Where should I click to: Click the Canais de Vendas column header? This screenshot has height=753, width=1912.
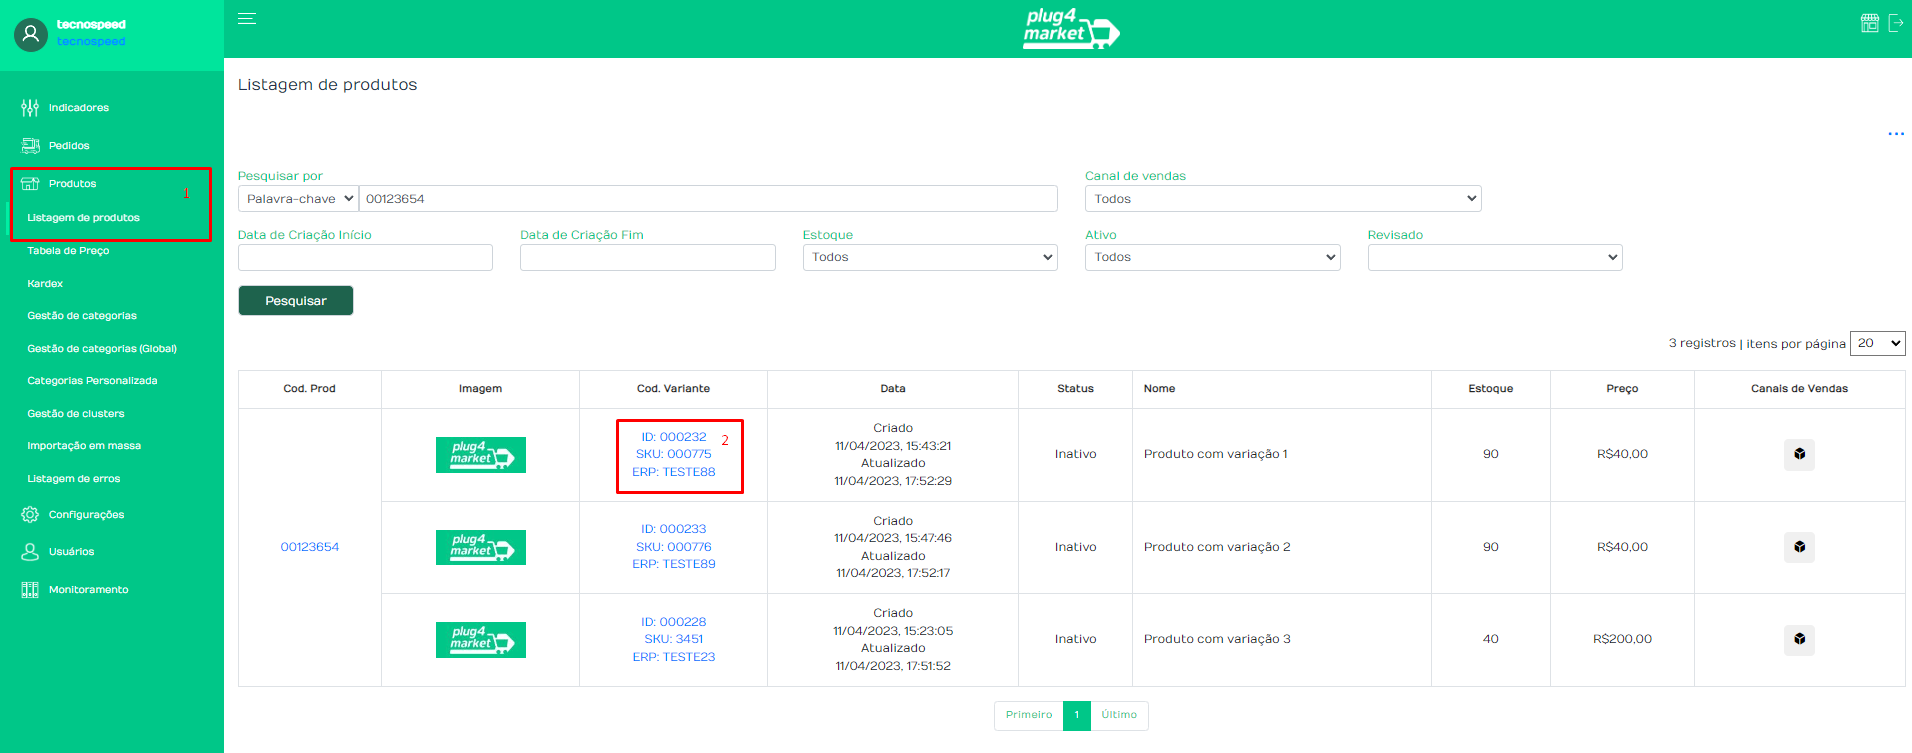[1799, 389]
